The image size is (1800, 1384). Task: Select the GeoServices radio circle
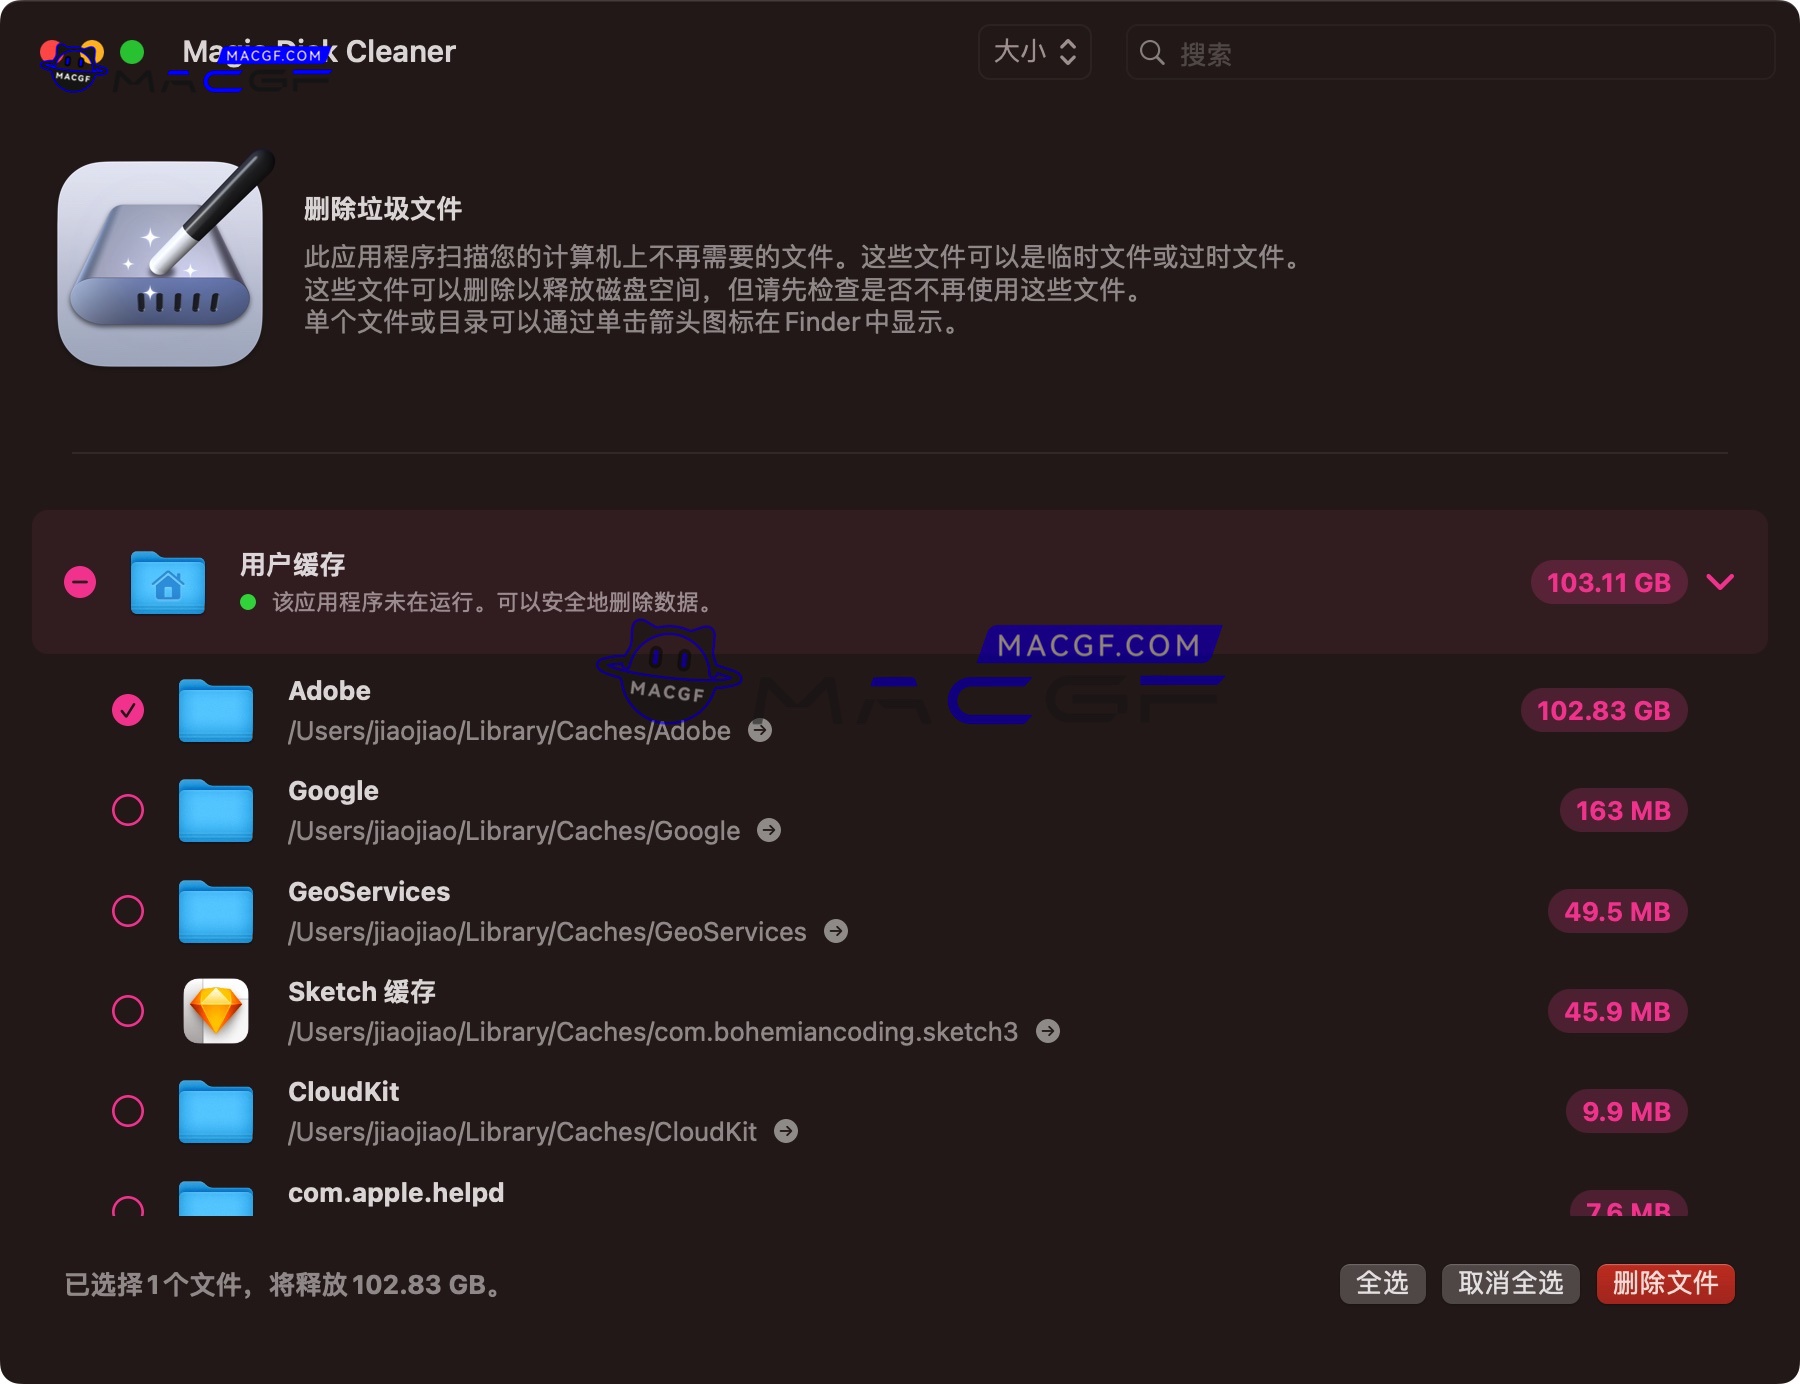pyautogui.click(x=128, y=911)
